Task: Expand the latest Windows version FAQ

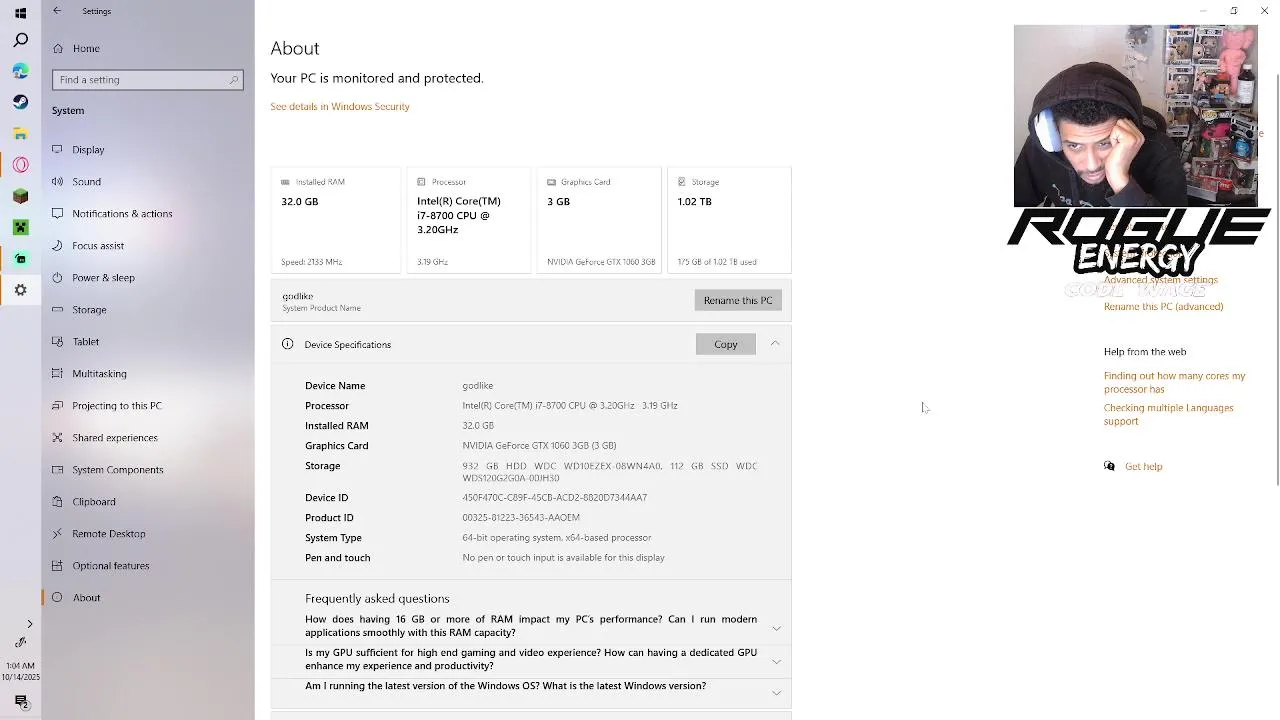Action: pyautogui.click(x=776, y=692)
